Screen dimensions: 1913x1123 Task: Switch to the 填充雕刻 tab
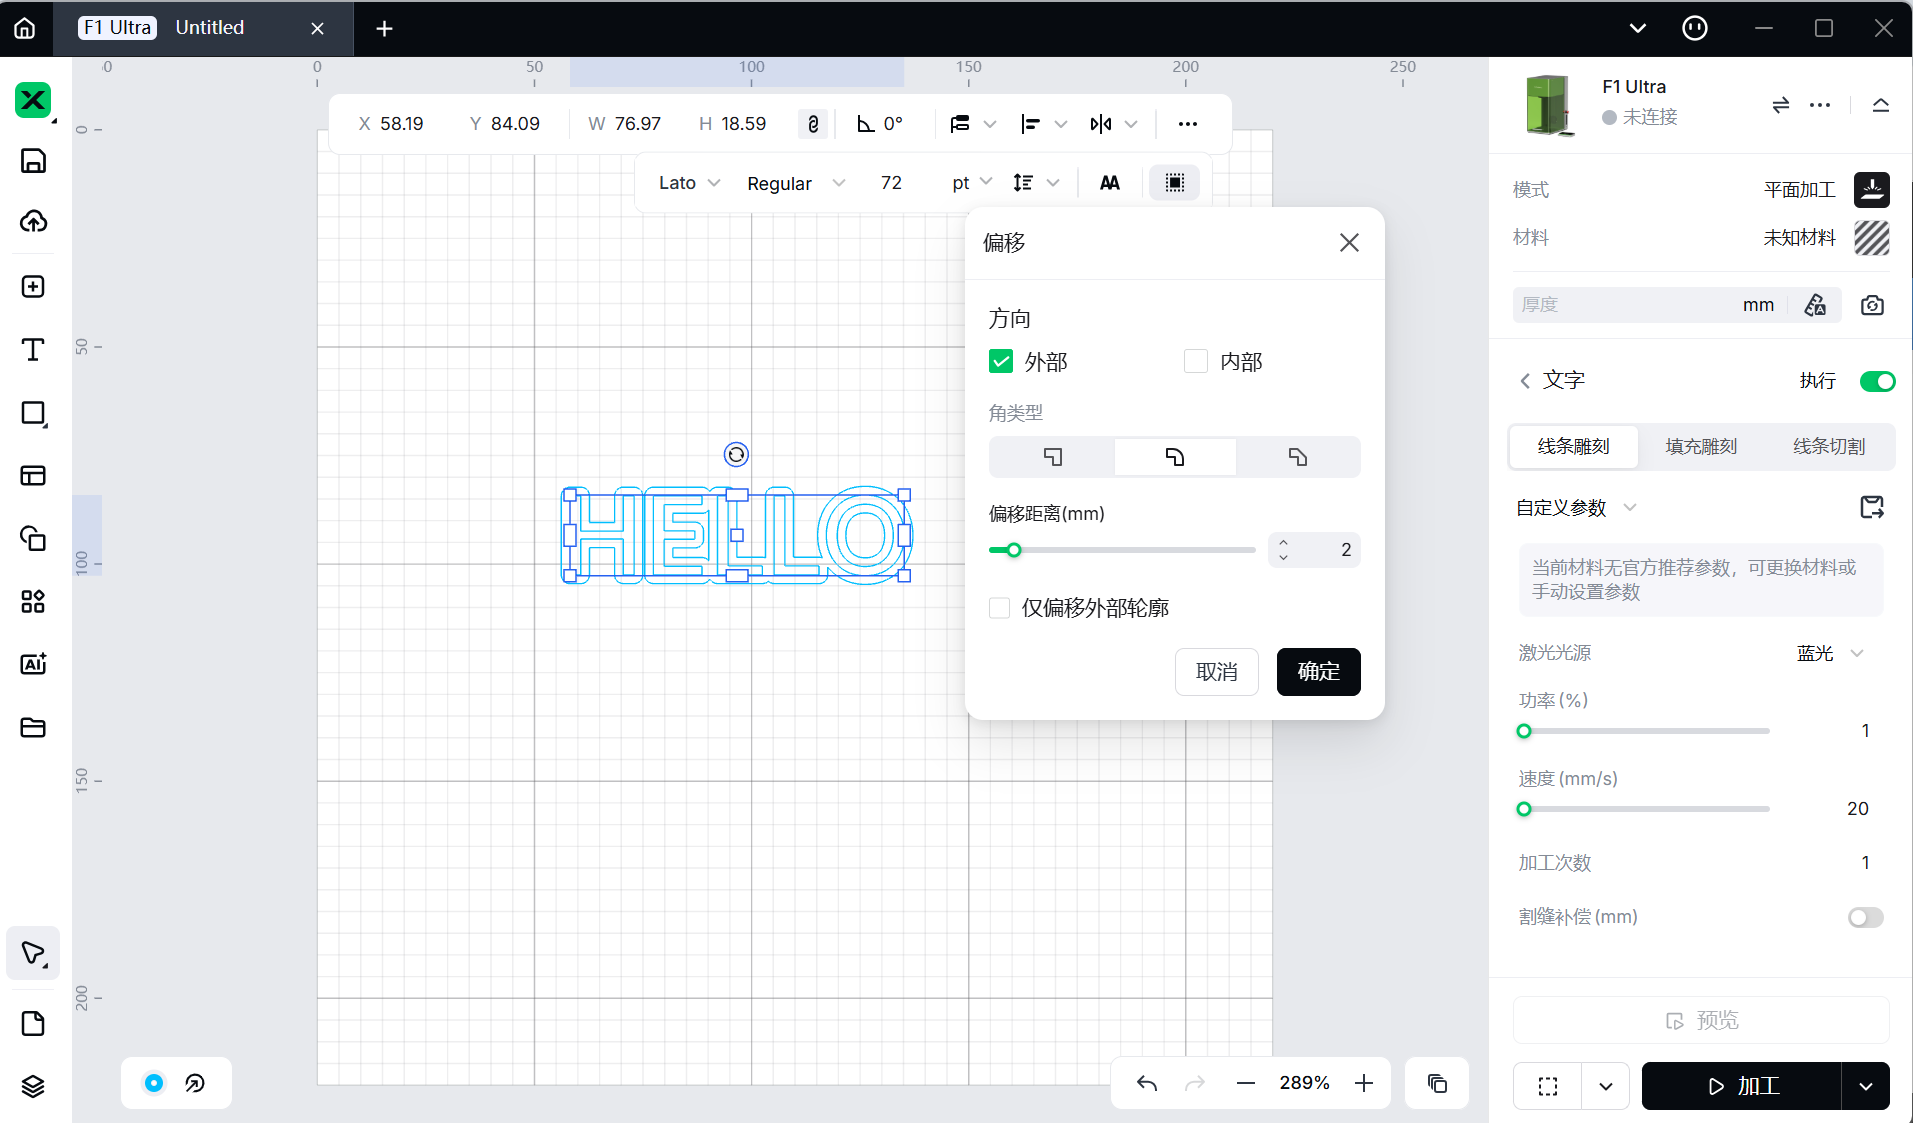pyautogui.click(x=1701, y=447)
